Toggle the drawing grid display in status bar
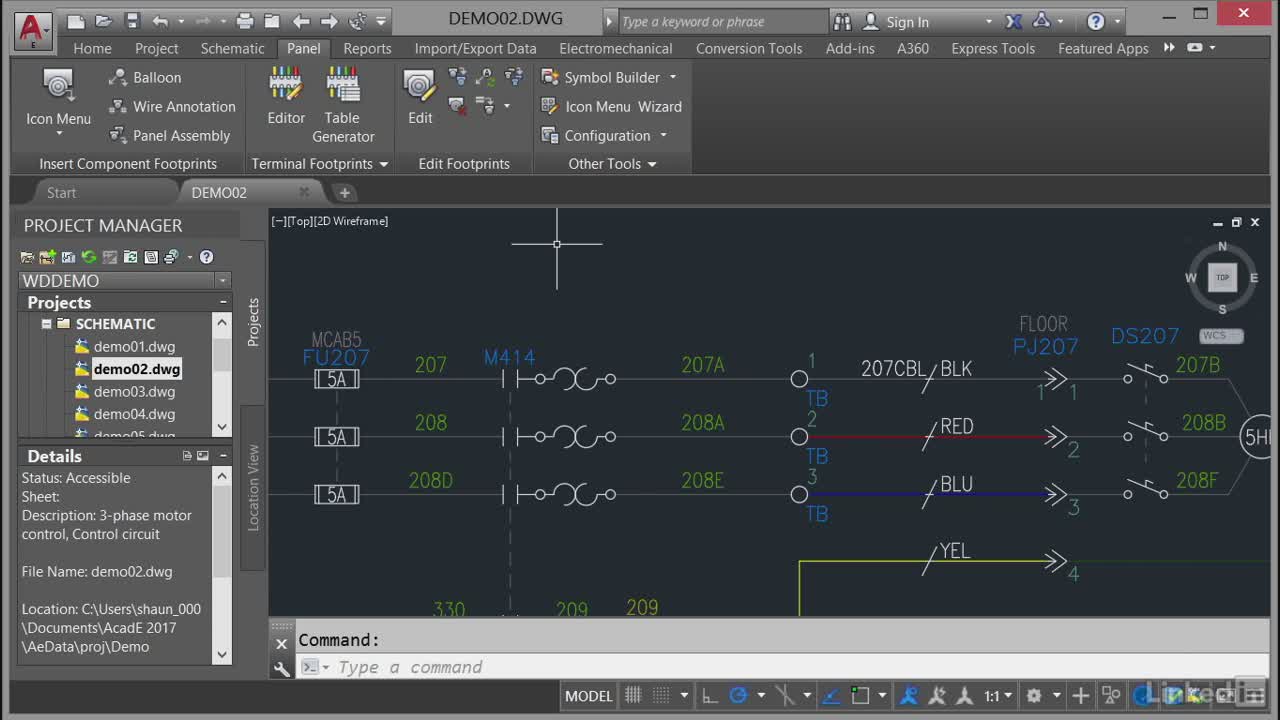 [x=633, y=695]
